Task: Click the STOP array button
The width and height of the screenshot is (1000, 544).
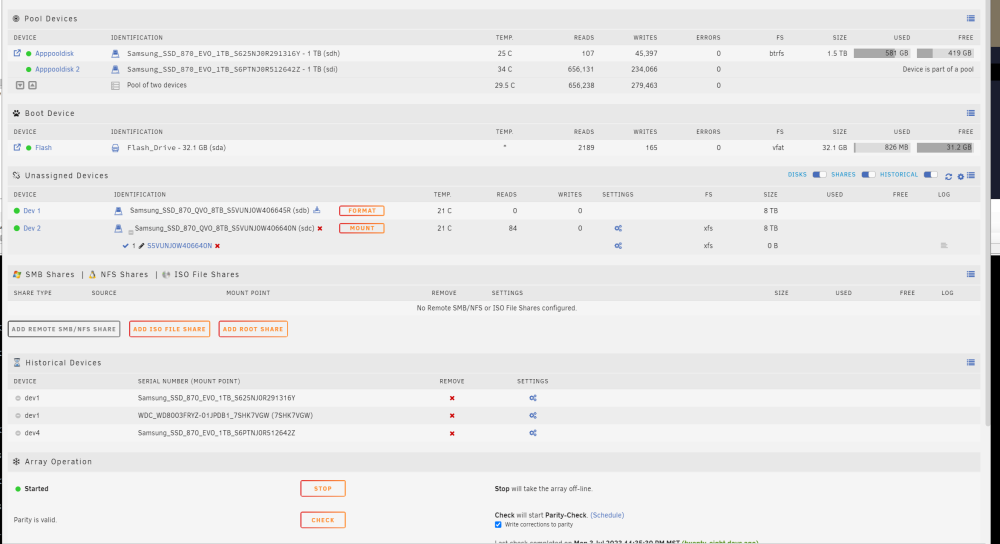Action: [323, 489]
